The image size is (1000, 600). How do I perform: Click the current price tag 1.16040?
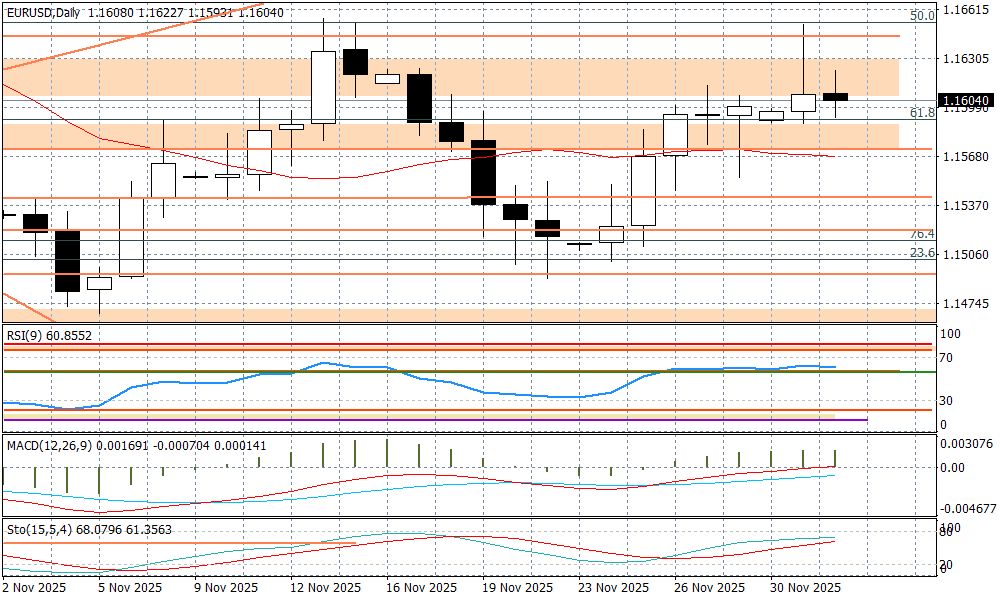coord(965,100)
